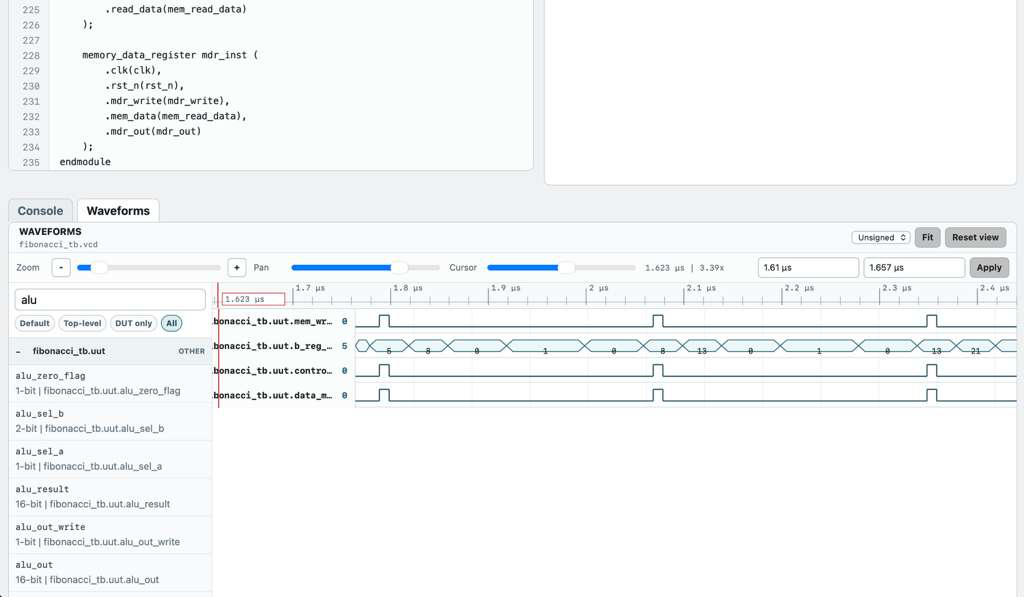The height and width of the screenshot is (597, 1024).
Task: Click the Fit button
Action: pyautogui.click(x=927, y=238)
